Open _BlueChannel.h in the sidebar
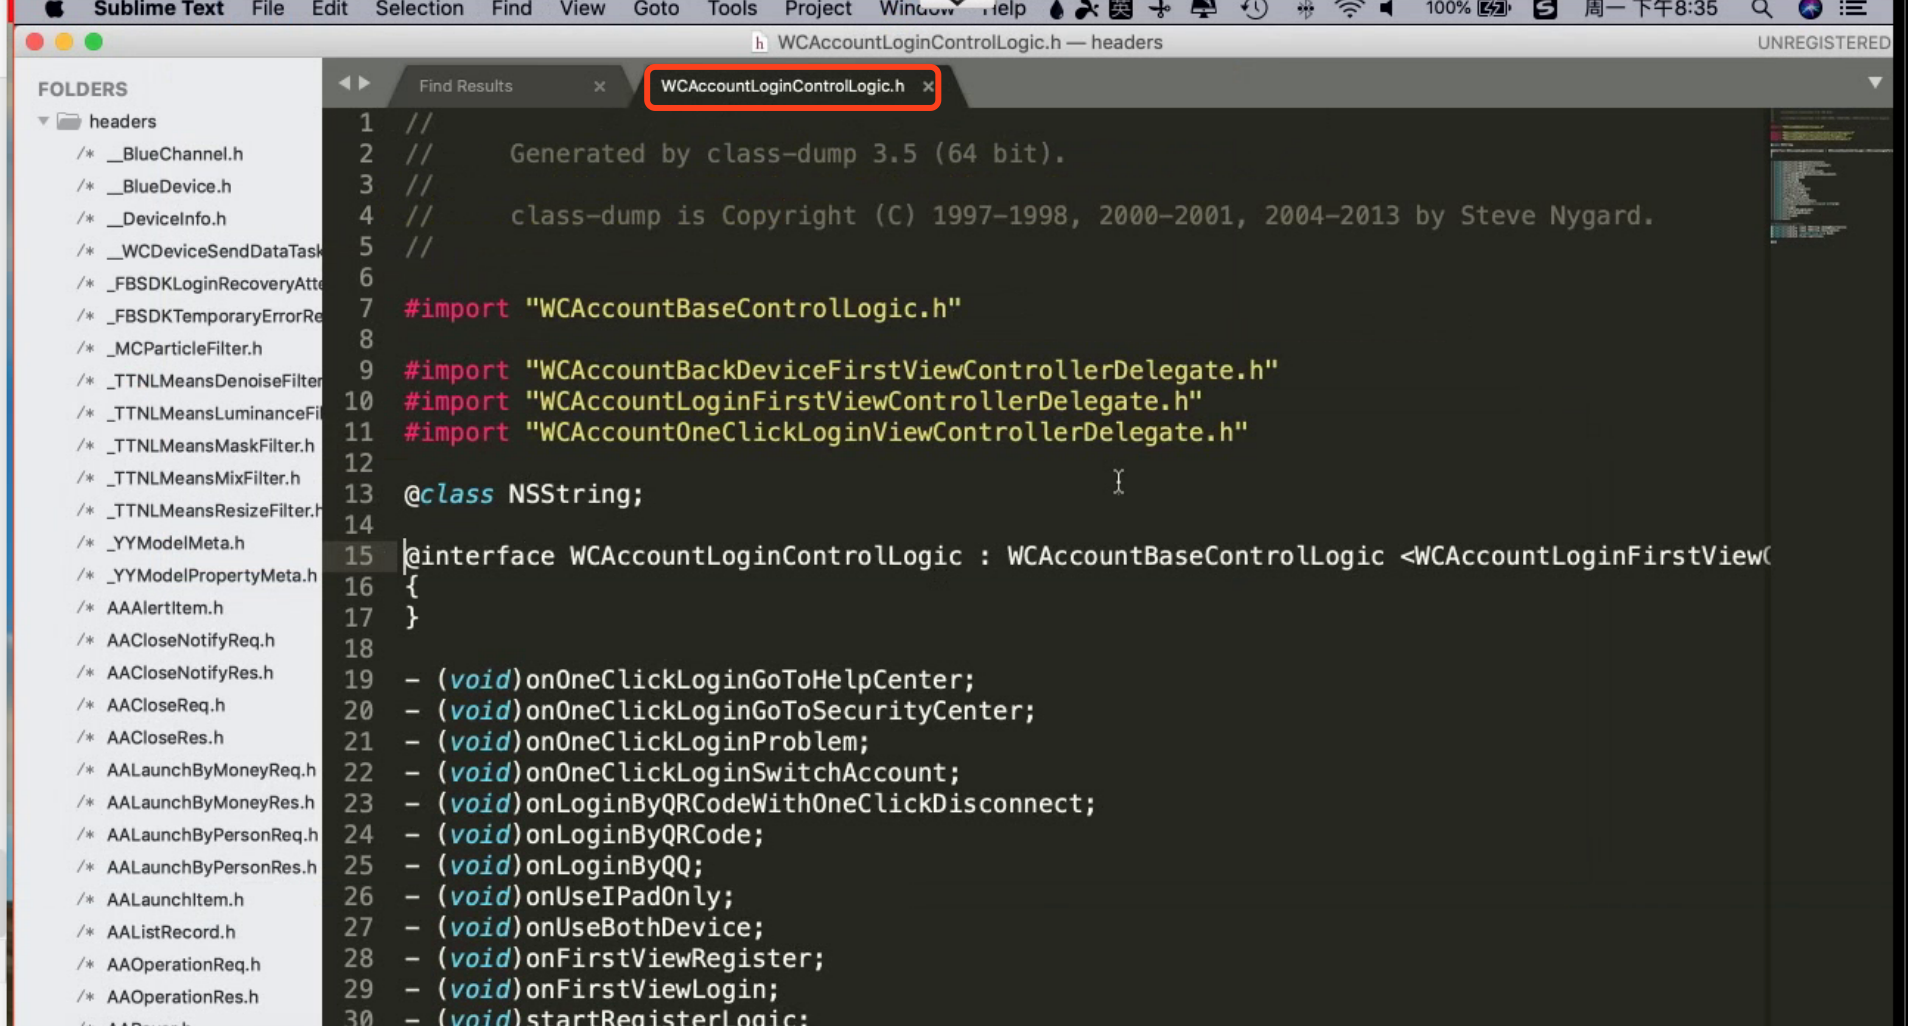 click(175, 154)
